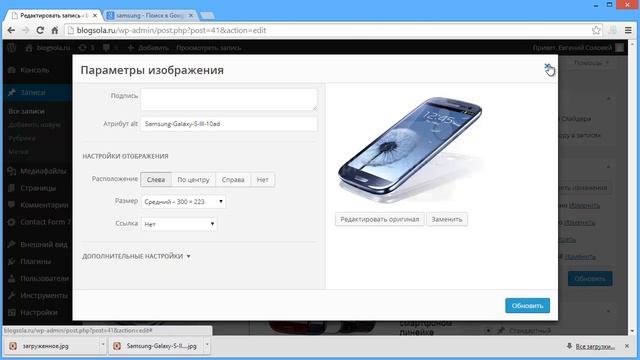
Task: Close the samsung Google search tab
Action: [191, 16]
